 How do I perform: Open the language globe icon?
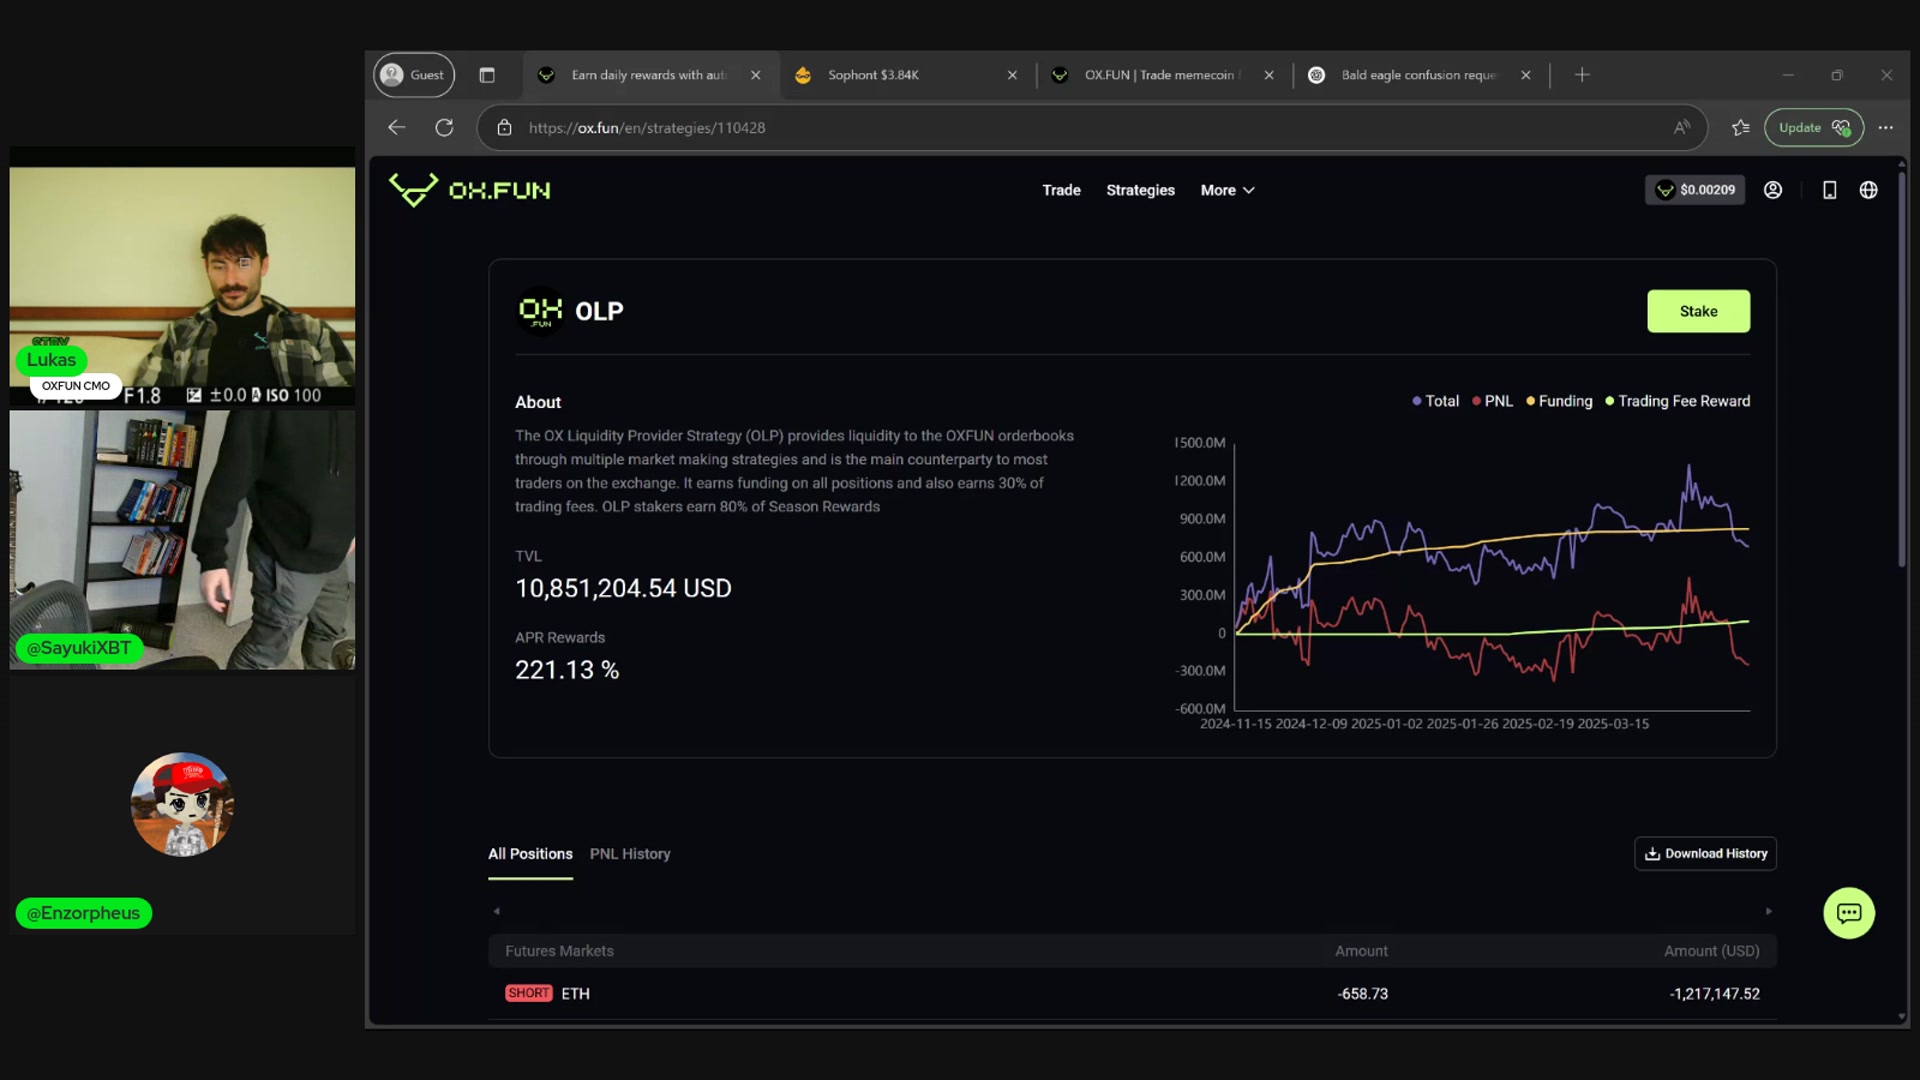(1868, 190)
